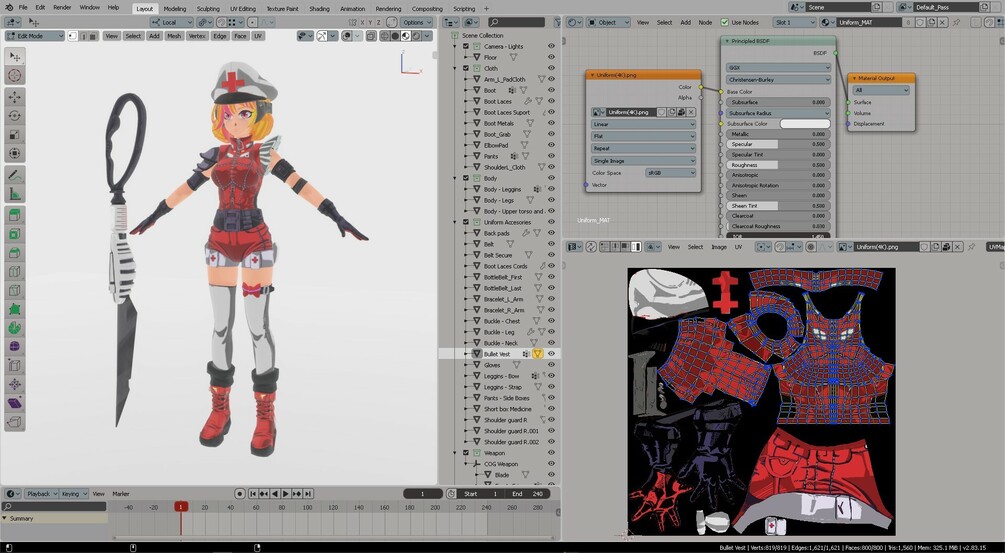
Task: Click the End frame field
Action: pyautogui.click(x=528, y=493)
